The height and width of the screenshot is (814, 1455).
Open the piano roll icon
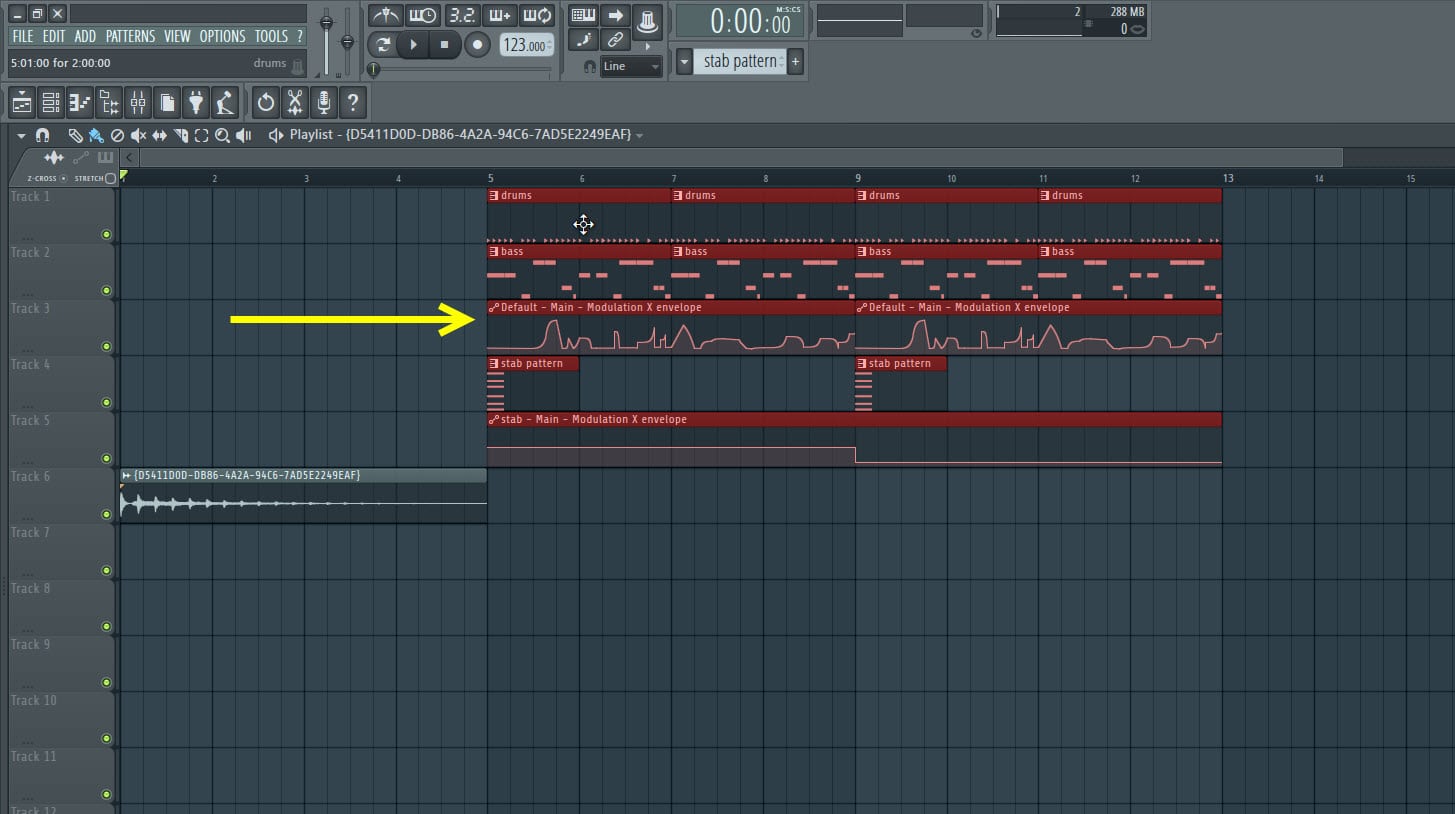(x=79, y=102)
